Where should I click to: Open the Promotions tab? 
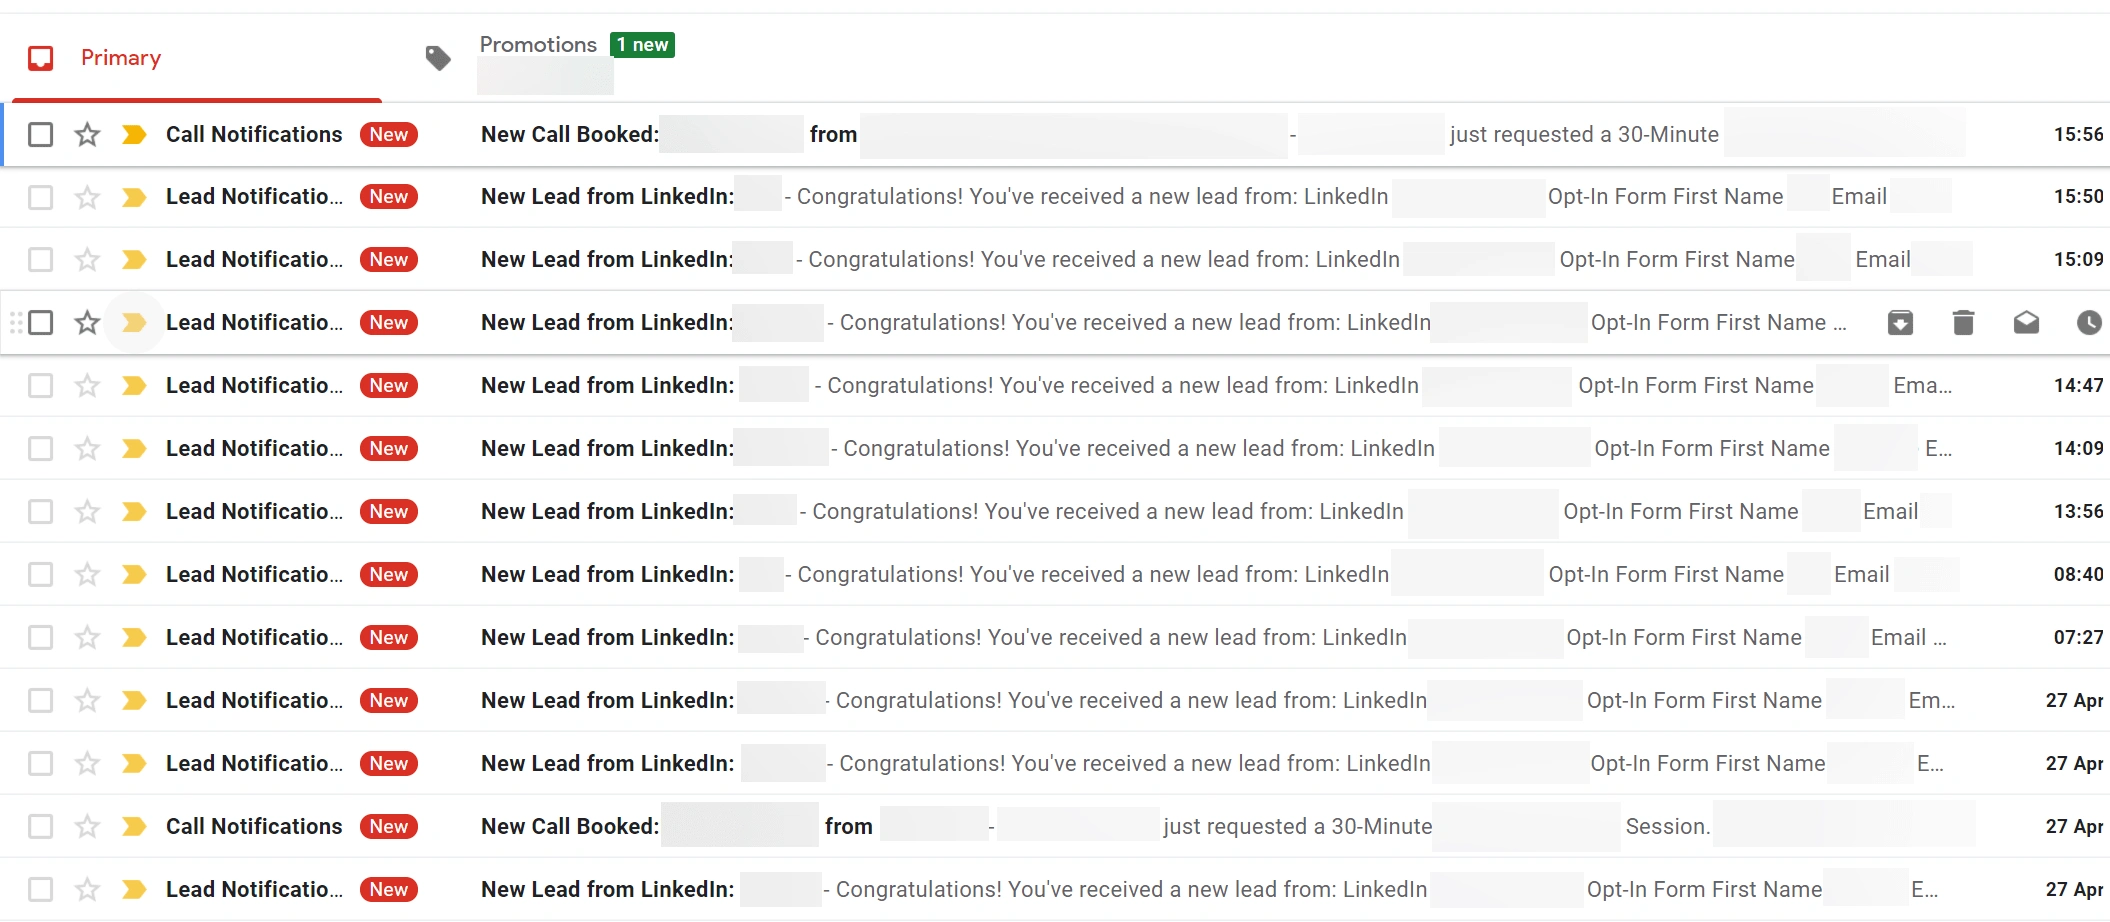pos(538,45)
